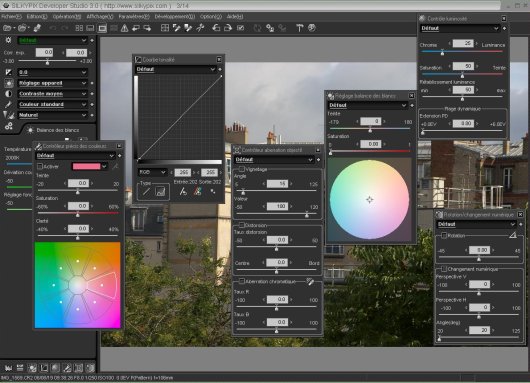Click the gear icon beside the green preset

[x=8, y=40]
